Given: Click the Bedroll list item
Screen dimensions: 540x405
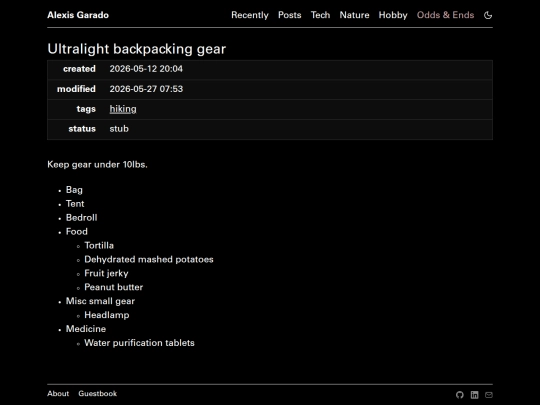Looking at the screenshot, I should 82,218.
